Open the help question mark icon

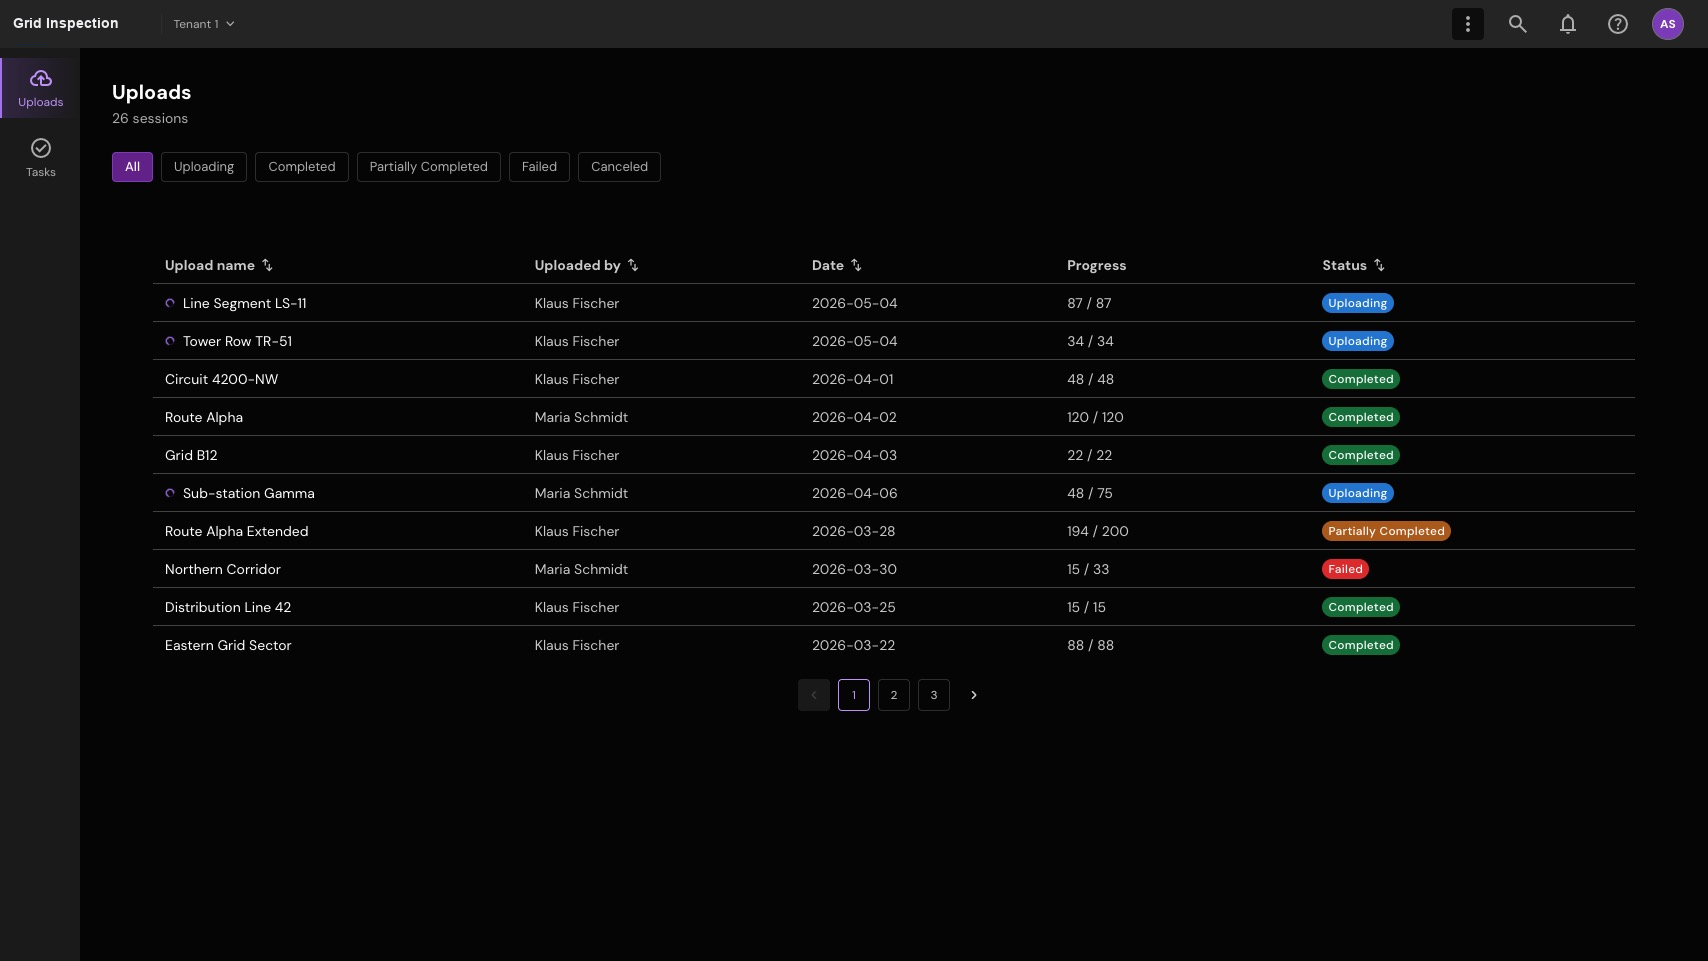1617,24
